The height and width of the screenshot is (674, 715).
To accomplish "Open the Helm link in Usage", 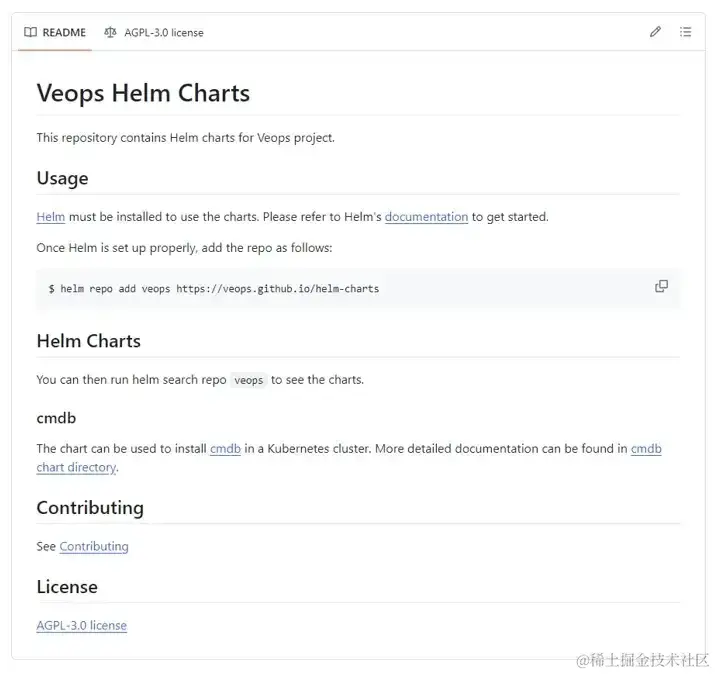I will [51, 217].
